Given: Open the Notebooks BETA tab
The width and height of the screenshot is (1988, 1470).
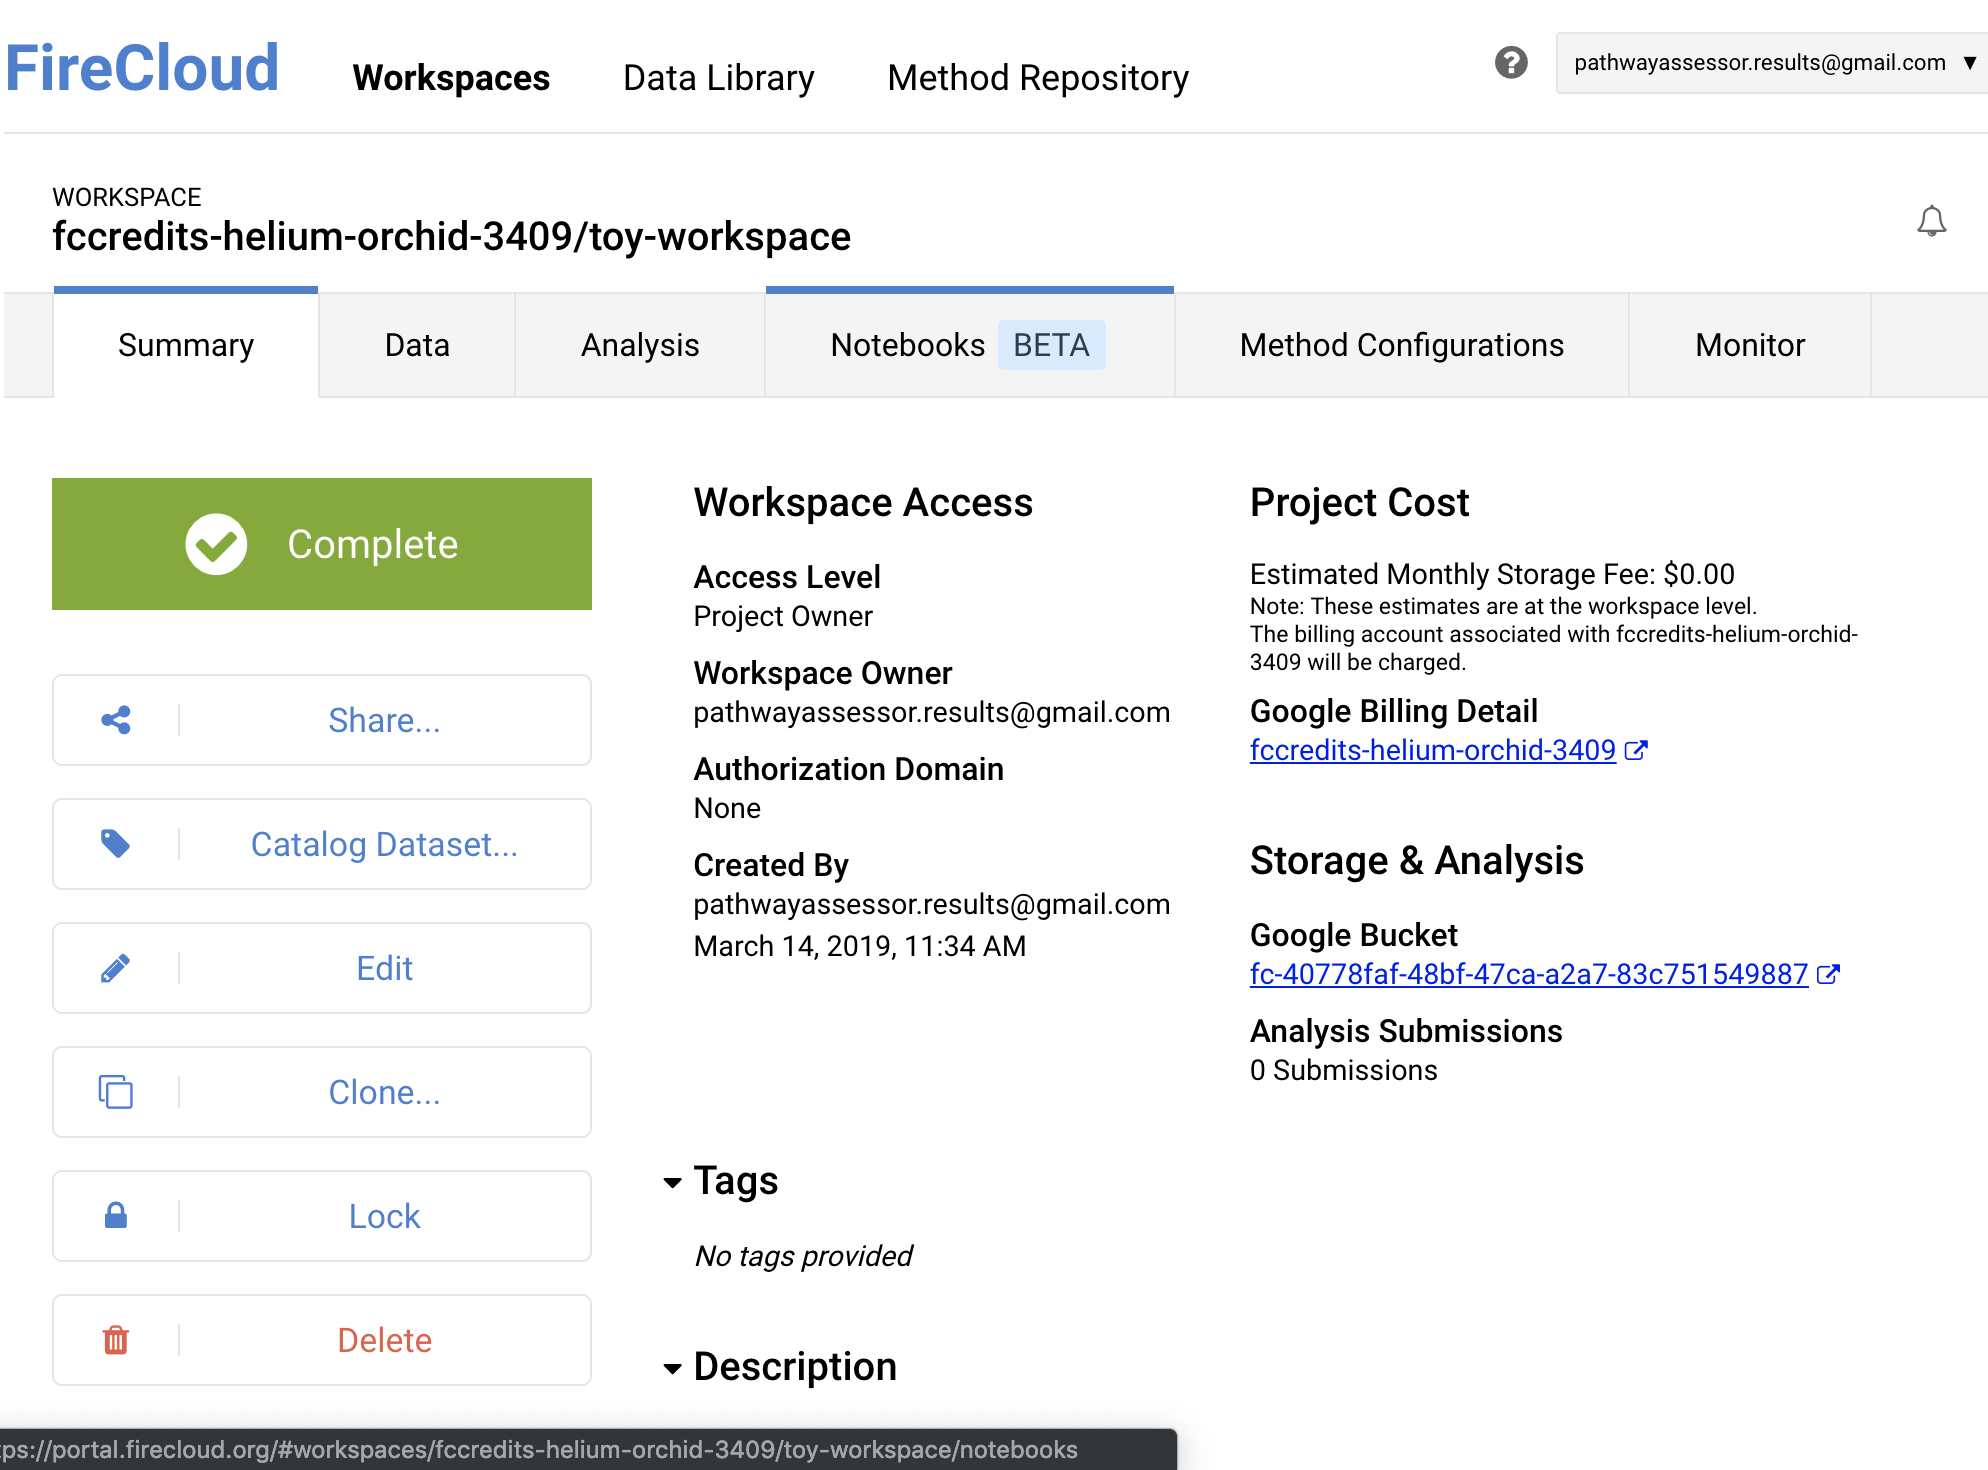Looking at the screenshot, I should click(x=969, y=345).
